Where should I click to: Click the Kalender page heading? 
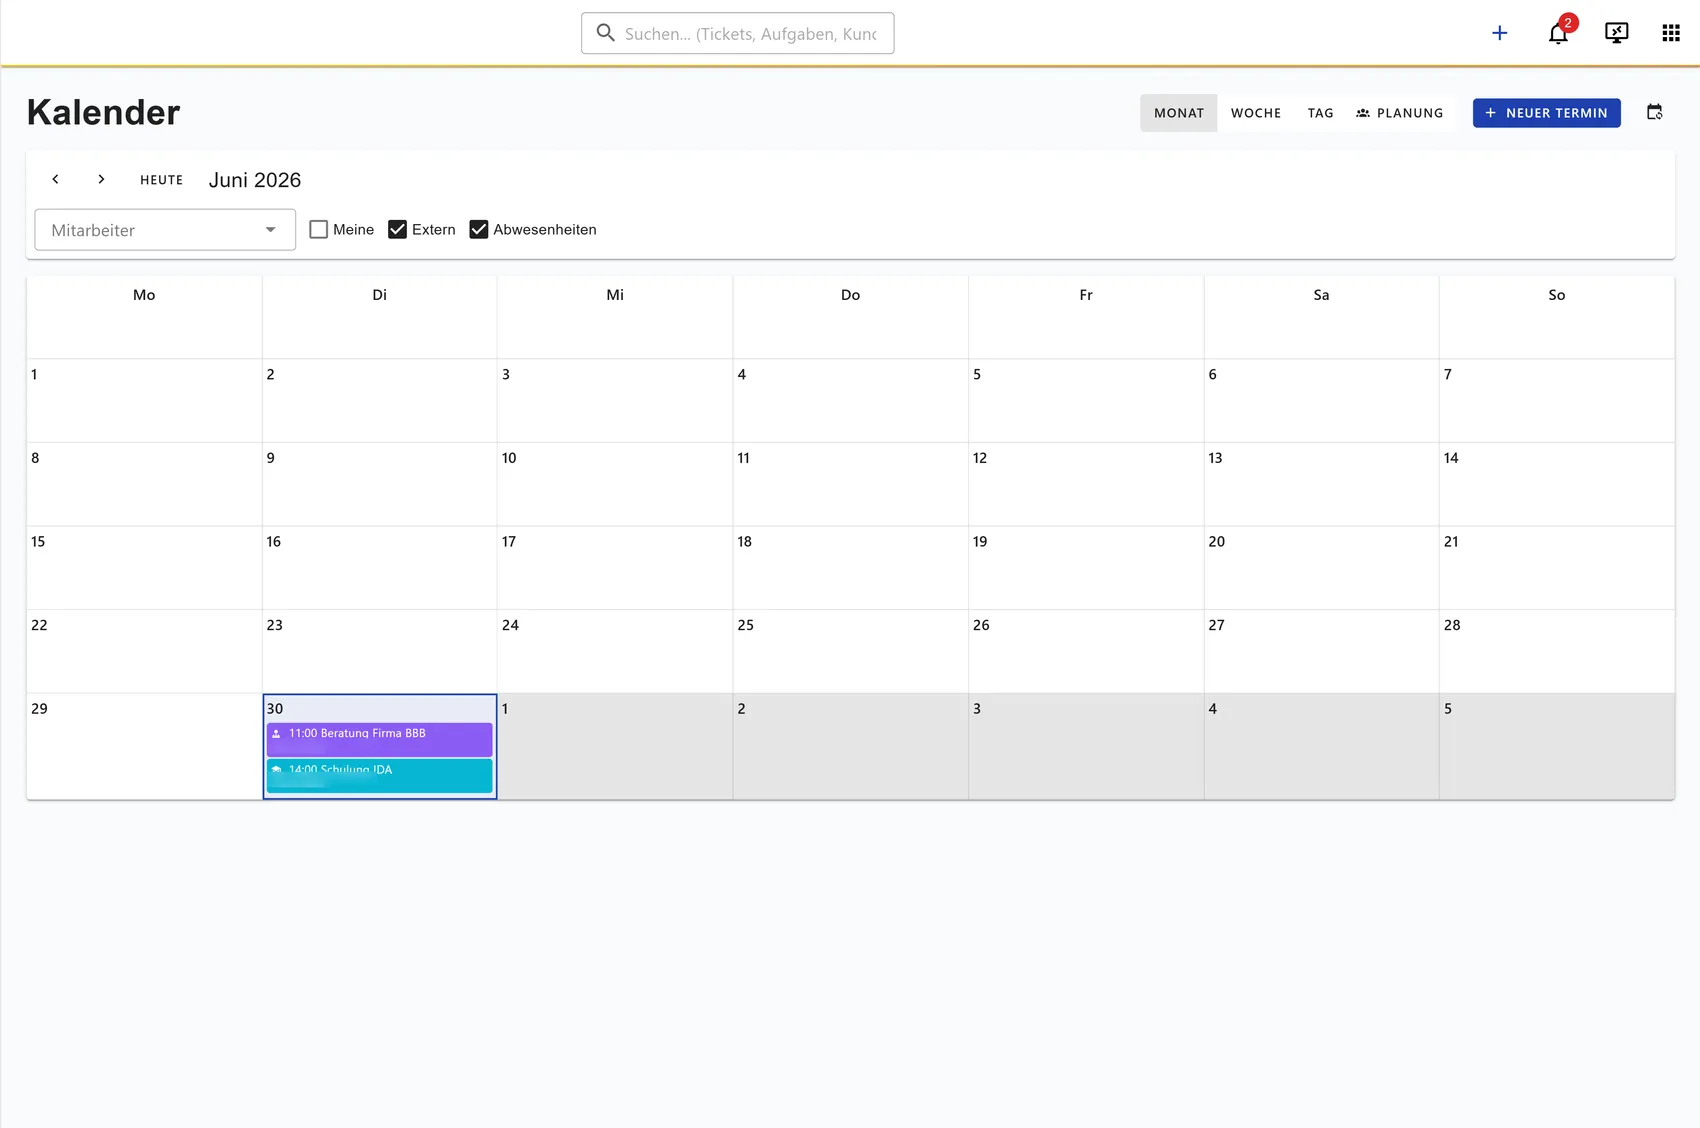point(104,112)
